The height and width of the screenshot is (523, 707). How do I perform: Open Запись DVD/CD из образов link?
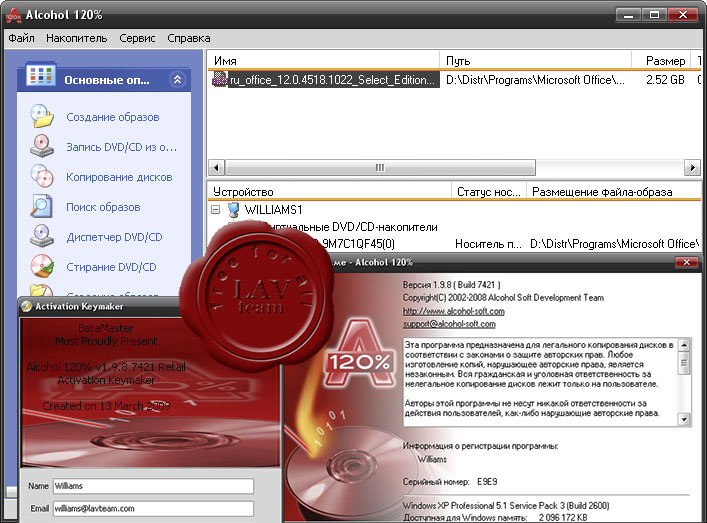coord(121,147)
